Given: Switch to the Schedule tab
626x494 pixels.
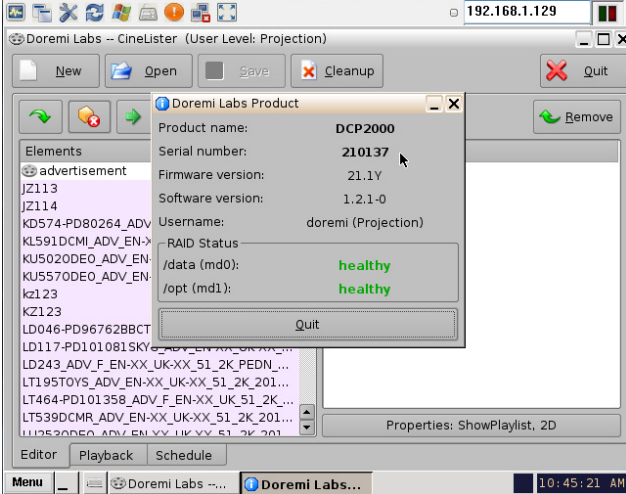Looking at the screenshot, I should 184,456.
